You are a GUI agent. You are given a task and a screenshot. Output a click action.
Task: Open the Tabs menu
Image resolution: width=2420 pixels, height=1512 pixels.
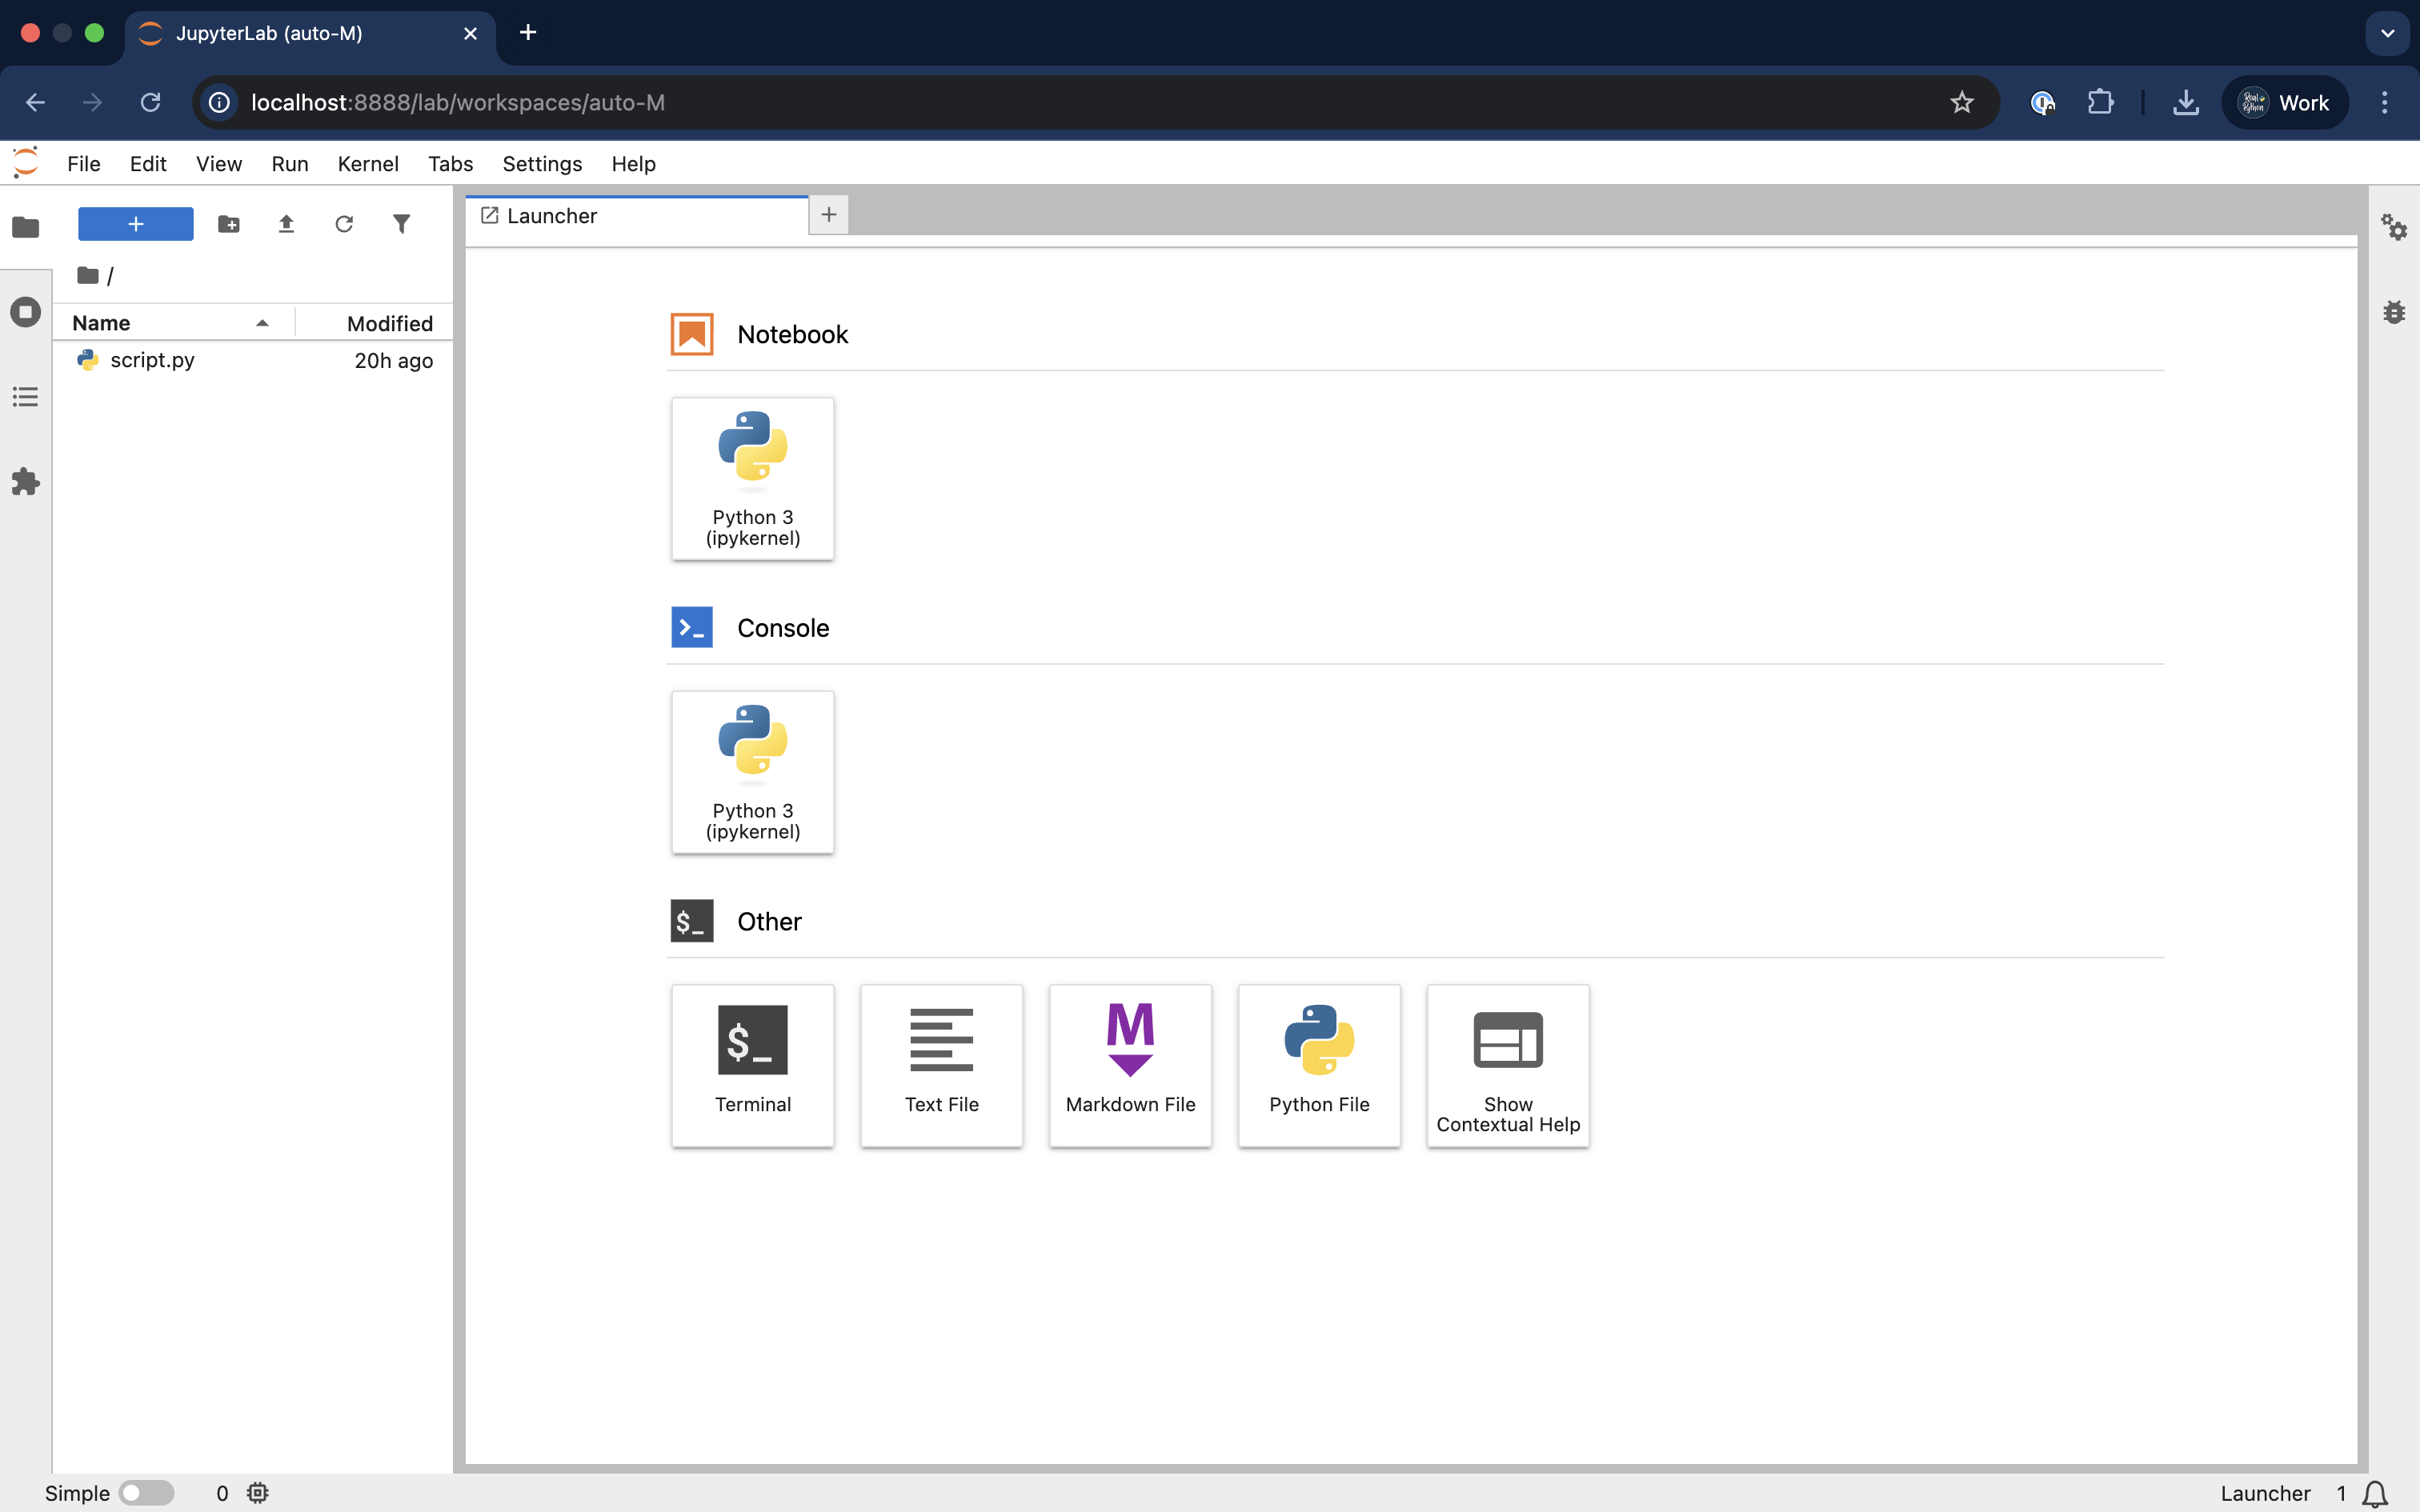[x=451, y=164]
